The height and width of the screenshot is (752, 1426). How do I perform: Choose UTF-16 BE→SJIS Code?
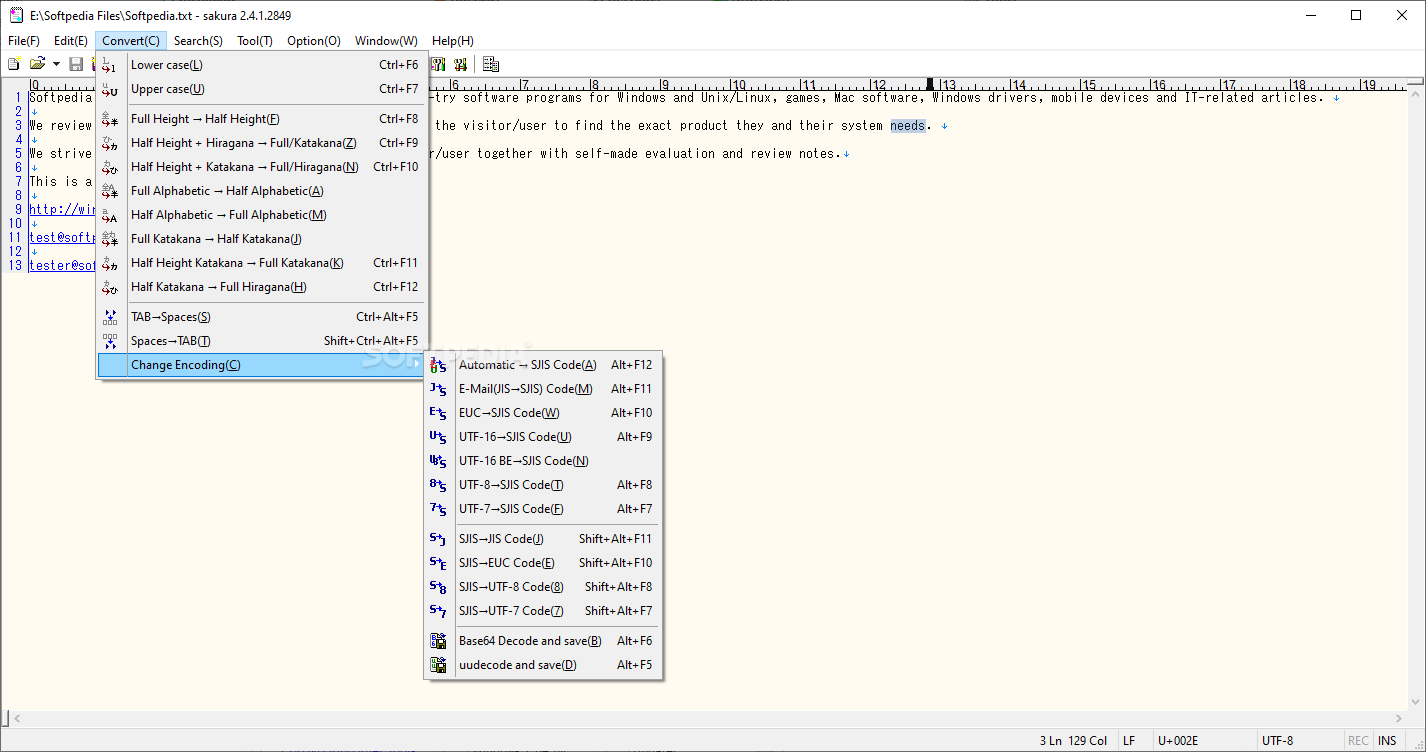click(543, 461)
